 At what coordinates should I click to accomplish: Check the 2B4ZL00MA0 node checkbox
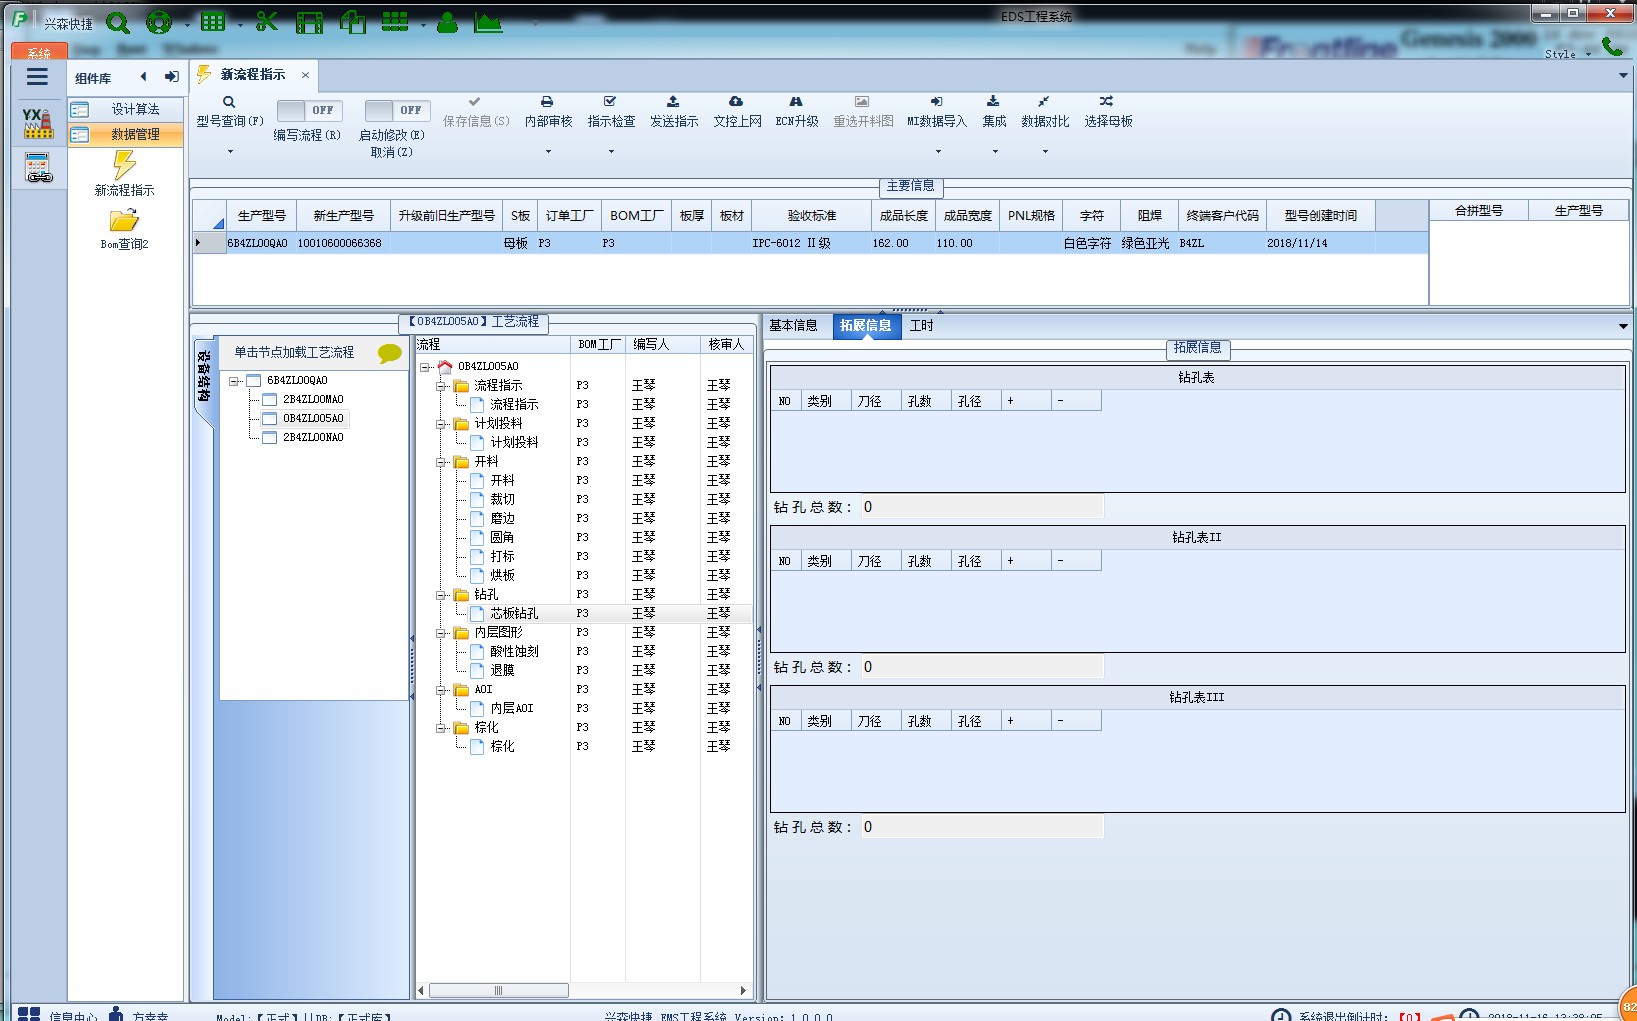(269, 400)
